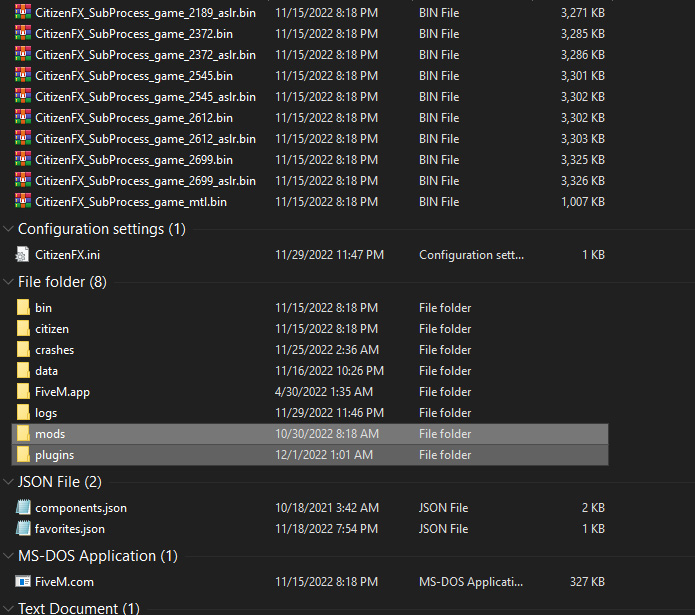Viewport: 695px width, 615px height.
Task: Collapse the JSON File group
Action: [x=9, y=482]
